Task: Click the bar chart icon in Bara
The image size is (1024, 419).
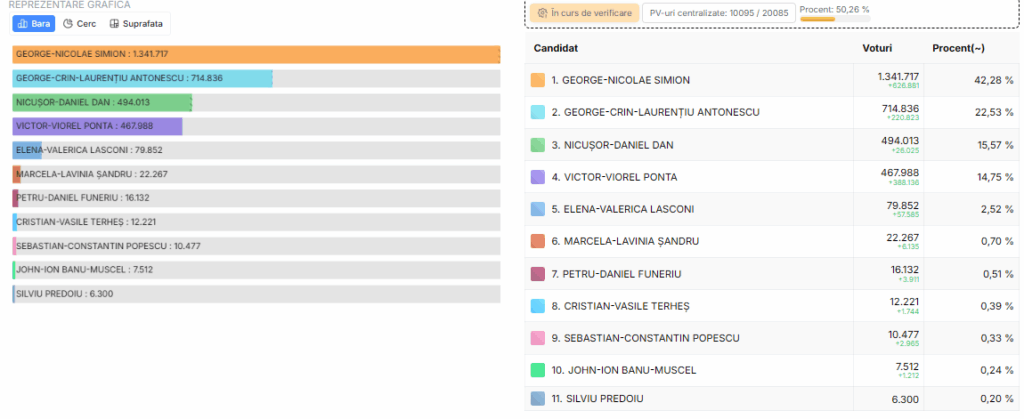Action: tap(23, 23)
